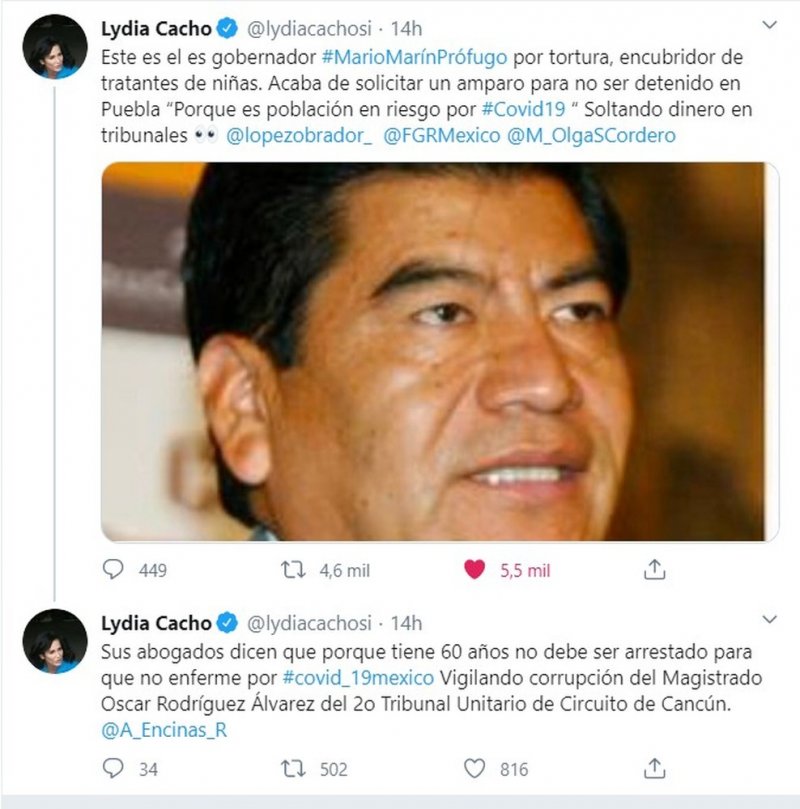Image resolution: width=800 pixels, height=809 pixels.
Task: Share the second tweet using the upload icon
Action: 655,768
